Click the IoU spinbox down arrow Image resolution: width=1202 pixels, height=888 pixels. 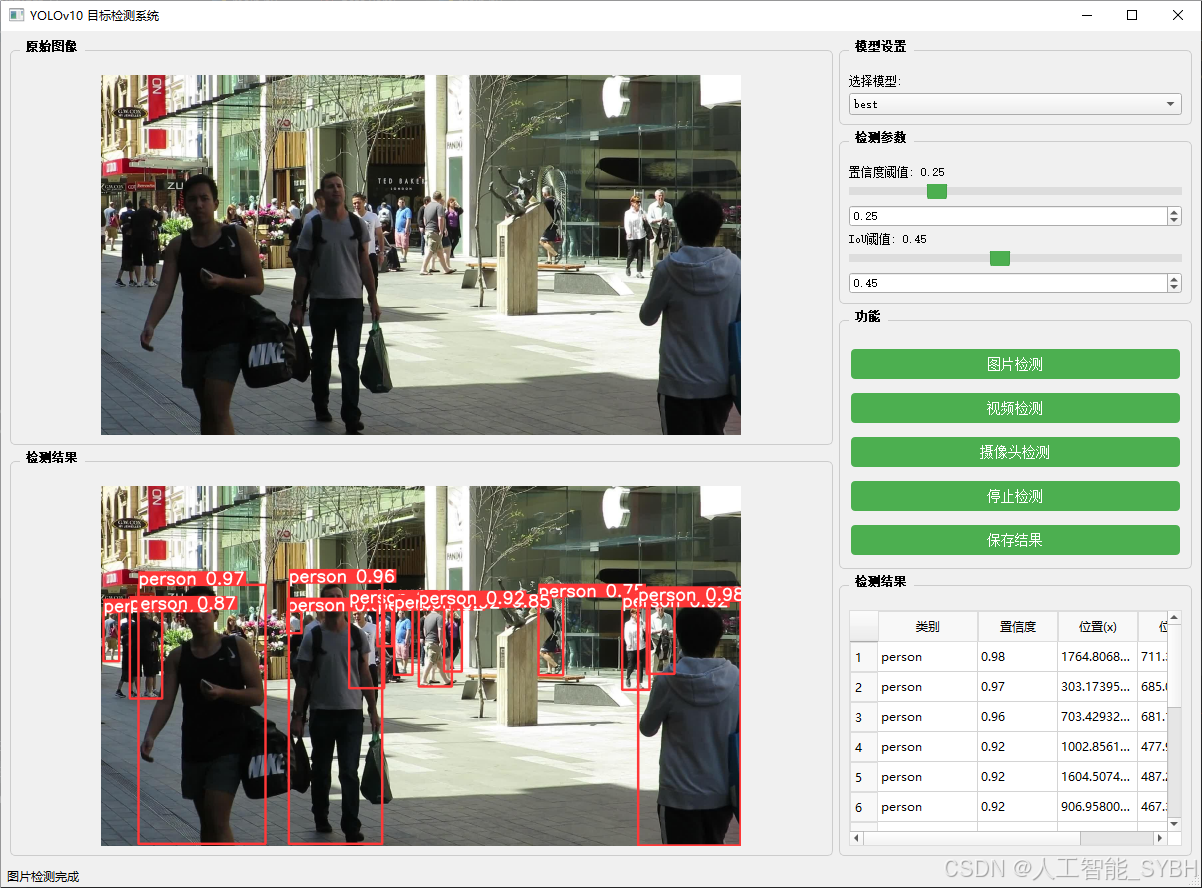coord(1172,288)
